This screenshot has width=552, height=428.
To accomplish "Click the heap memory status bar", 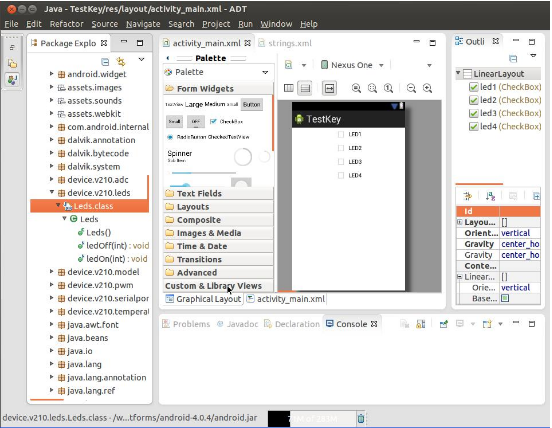I will pos(312,418).
